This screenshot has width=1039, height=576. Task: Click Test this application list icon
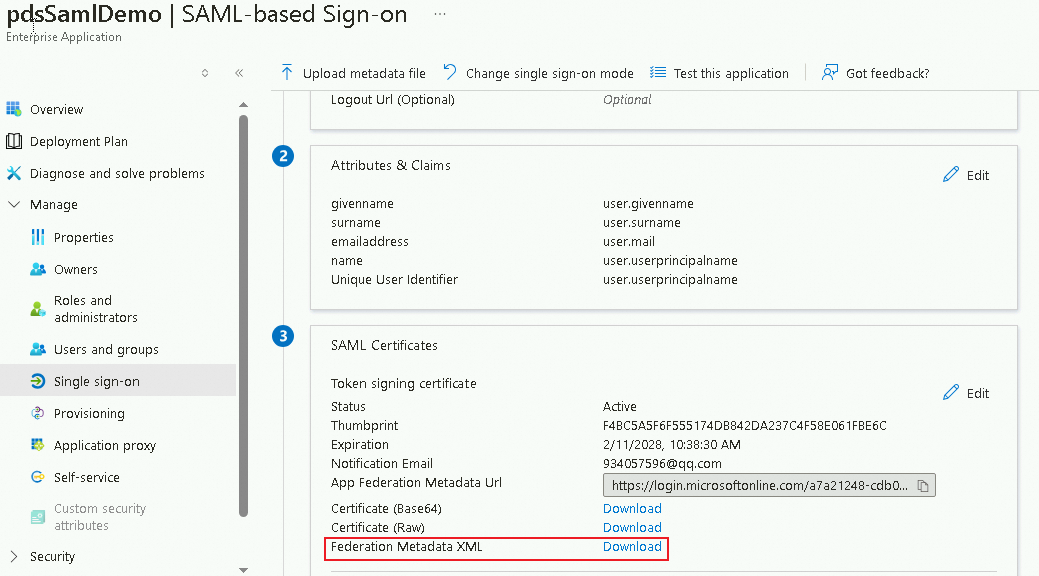pos(657,72)
